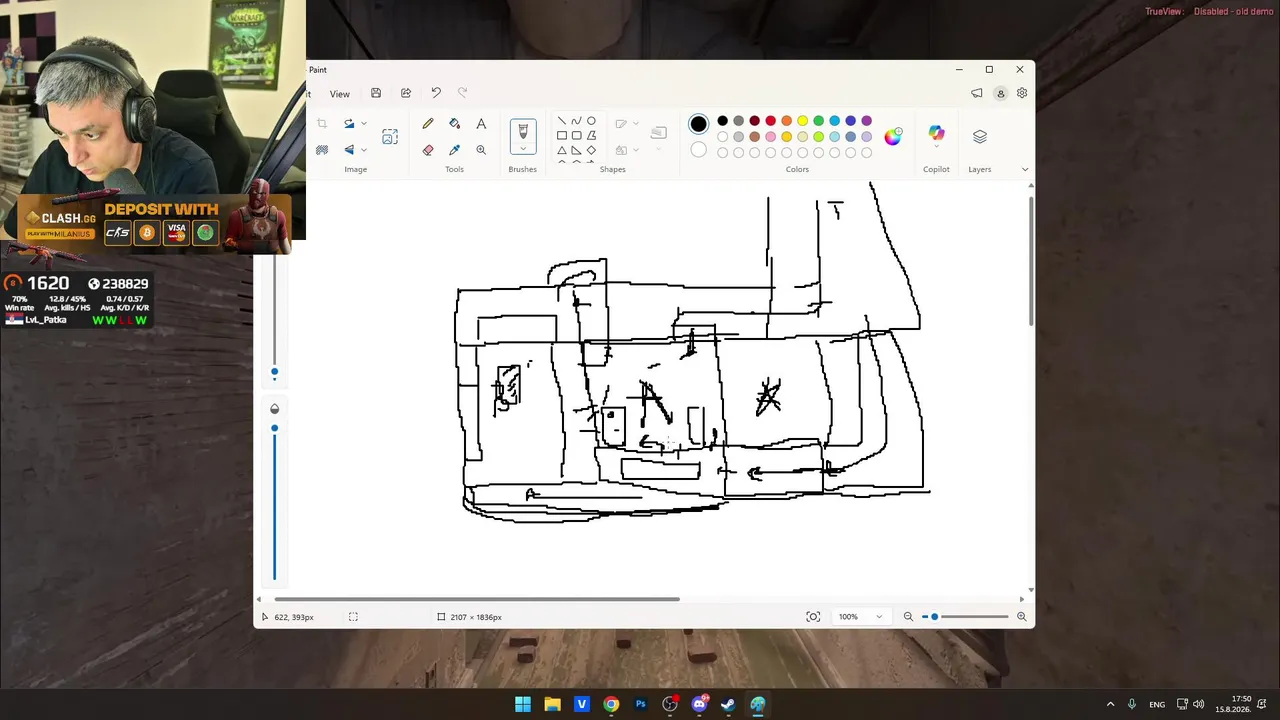This screenshot has width=1280, height=720.
Task: Zoom in with the plus button
Action: (x=1022, y=617)
